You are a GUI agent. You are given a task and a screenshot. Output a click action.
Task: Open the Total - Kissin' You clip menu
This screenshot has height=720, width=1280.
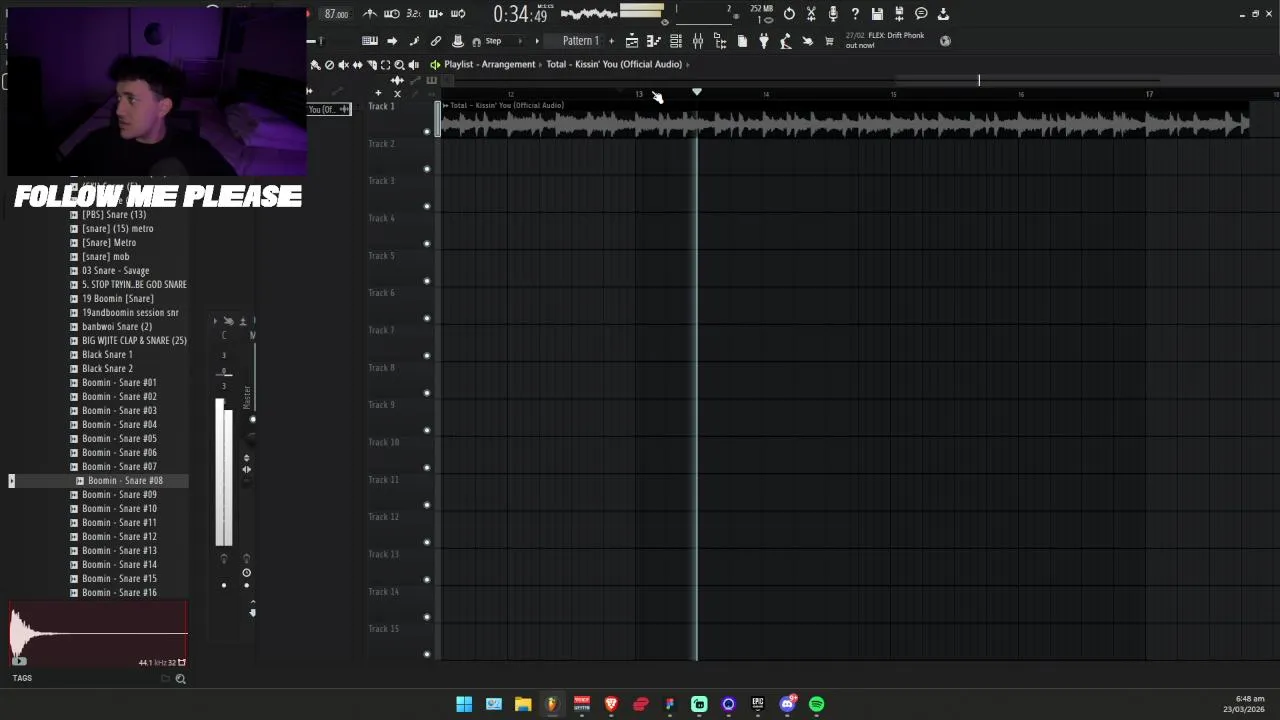(446, 105)
